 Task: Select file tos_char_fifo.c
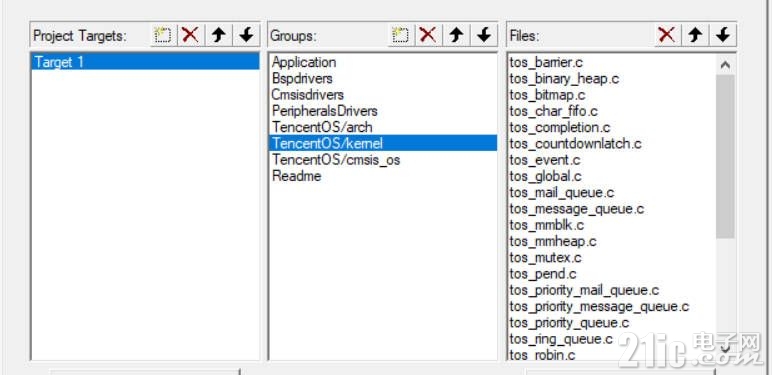pos(553,111)
